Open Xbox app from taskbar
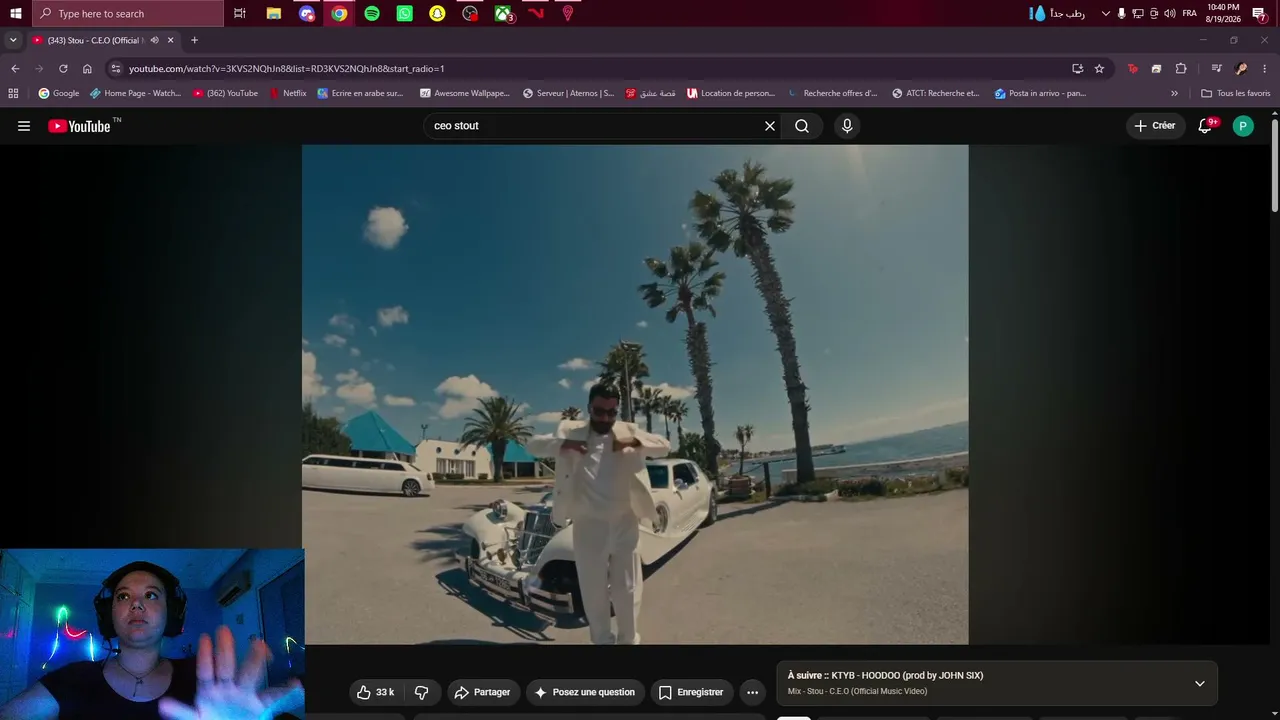1280x720 pixels. click(503, 13)
